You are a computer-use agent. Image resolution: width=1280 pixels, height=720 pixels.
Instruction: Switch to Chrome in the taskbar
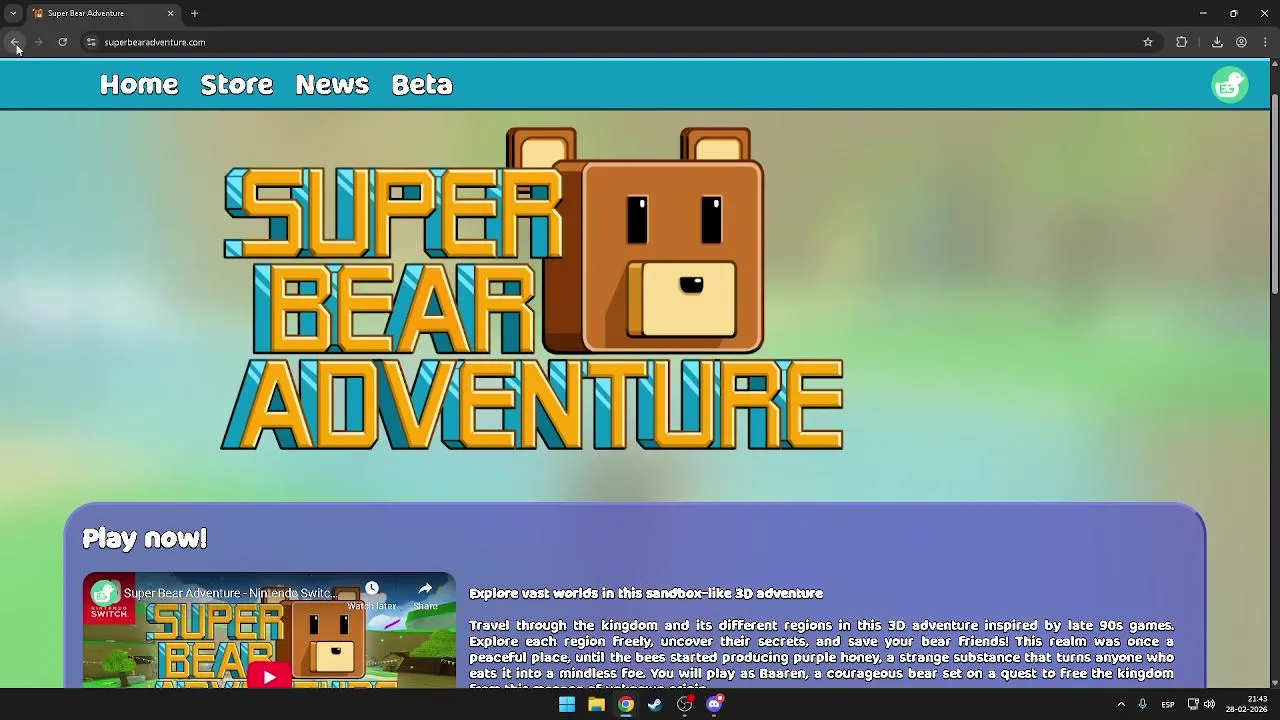pos(625,704)
